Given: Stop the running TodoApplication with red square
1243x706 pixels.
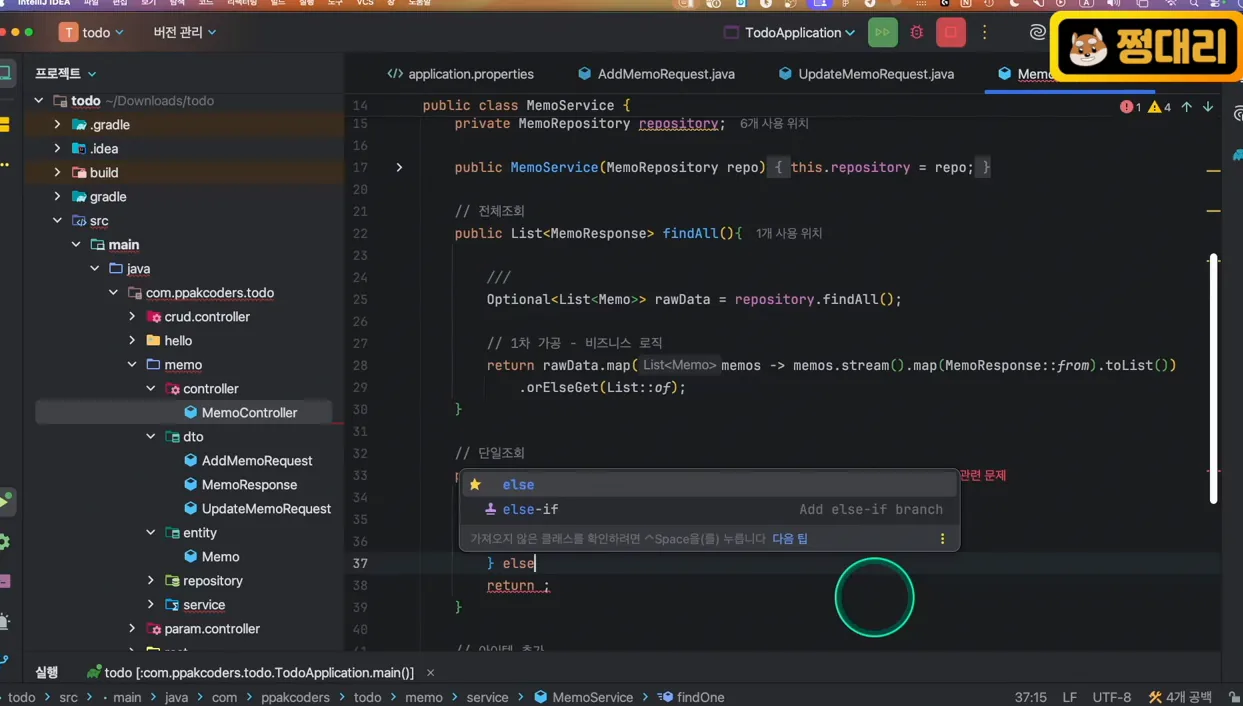Looking at the screenshot, I should coord(950,33).
